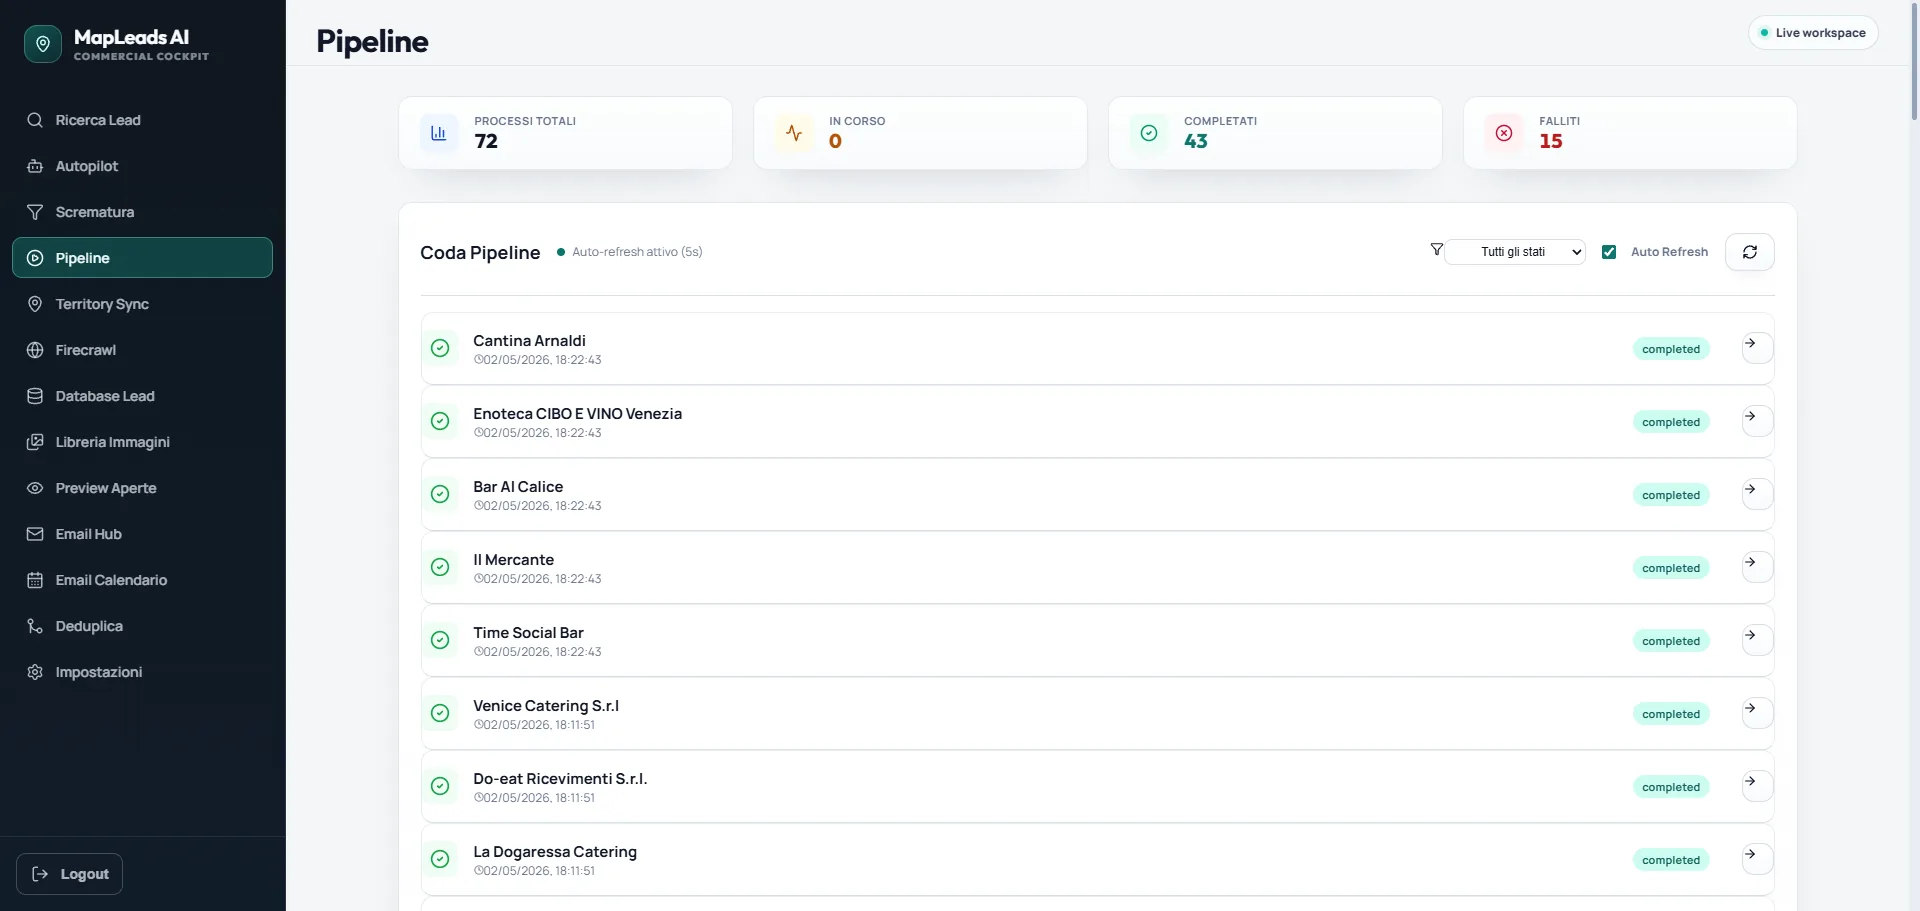
Task: Open details arrow for Cantina Arnaldi
Action: coord(1757,348)
